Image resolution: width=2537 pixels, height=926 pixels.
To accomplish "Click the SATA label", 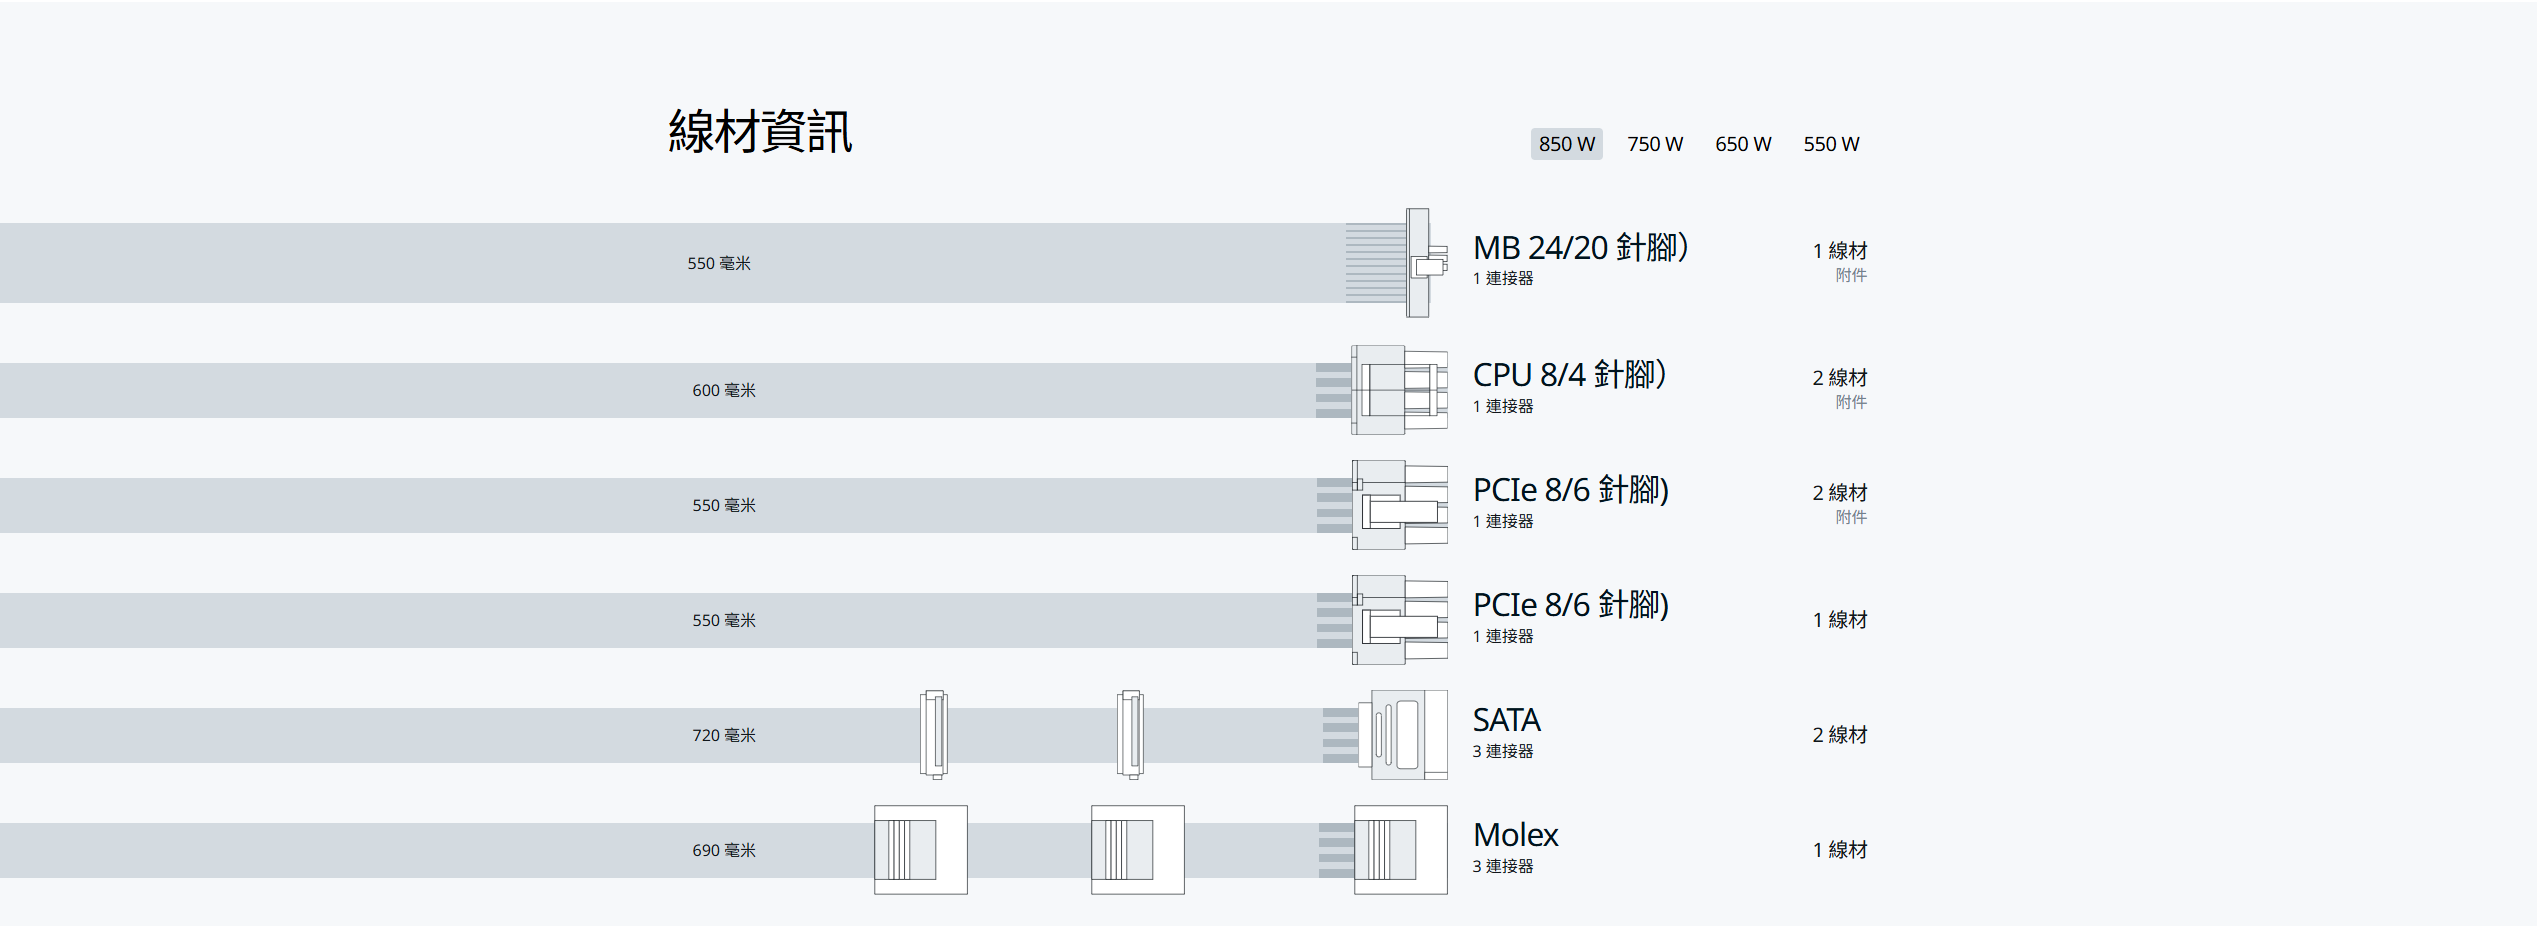I will coord(1506,720).
